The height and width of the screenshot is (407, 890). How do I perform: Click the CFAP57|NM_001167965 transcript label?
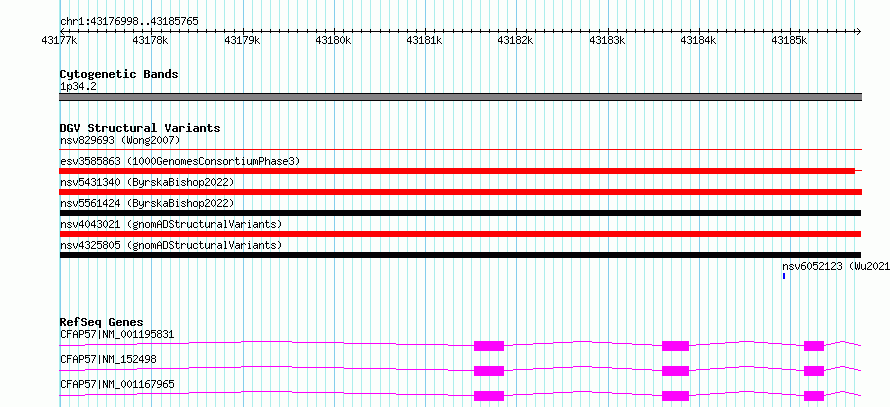pos(117,385)
